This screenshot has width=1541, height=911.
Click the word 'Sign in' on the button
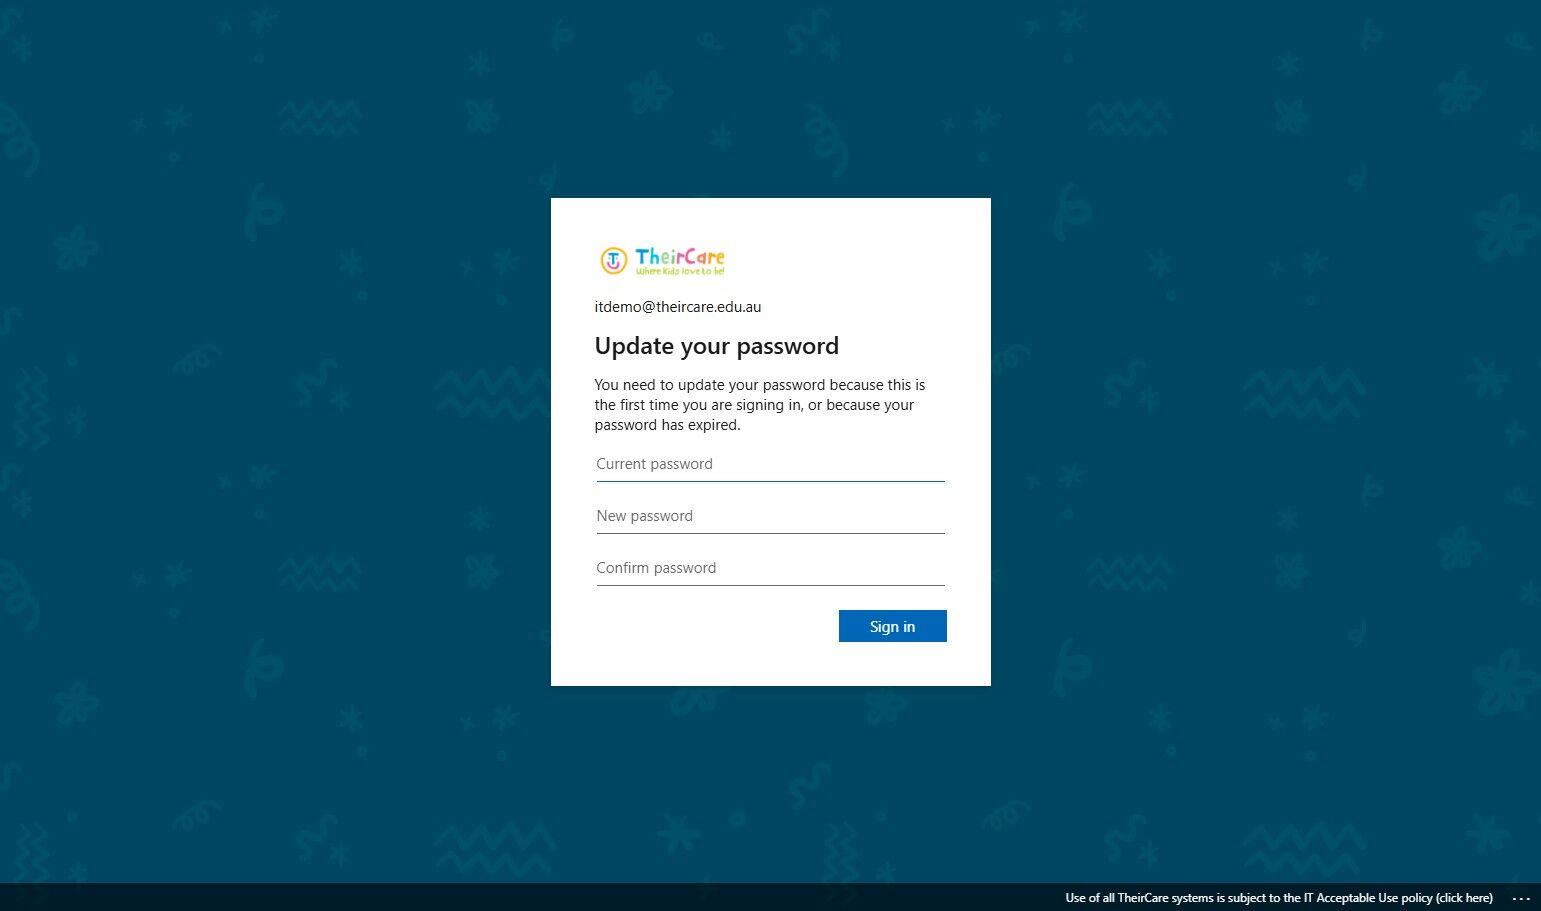[892, 627]
